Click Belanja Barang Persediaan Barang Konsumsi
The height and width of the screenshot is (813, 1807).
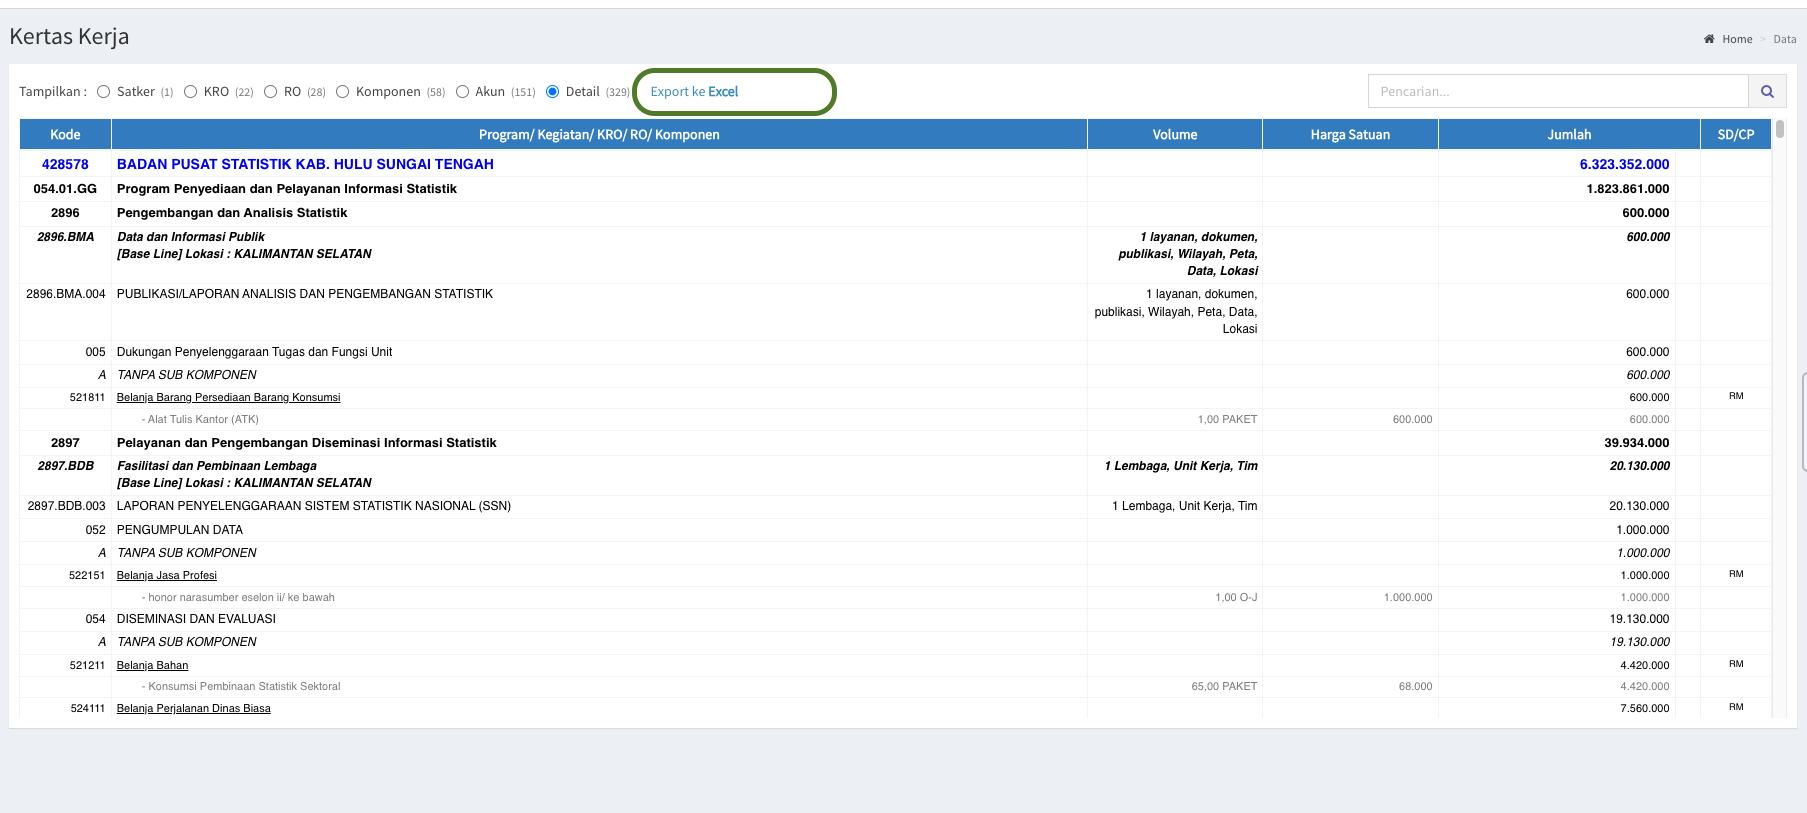(228, 398)
